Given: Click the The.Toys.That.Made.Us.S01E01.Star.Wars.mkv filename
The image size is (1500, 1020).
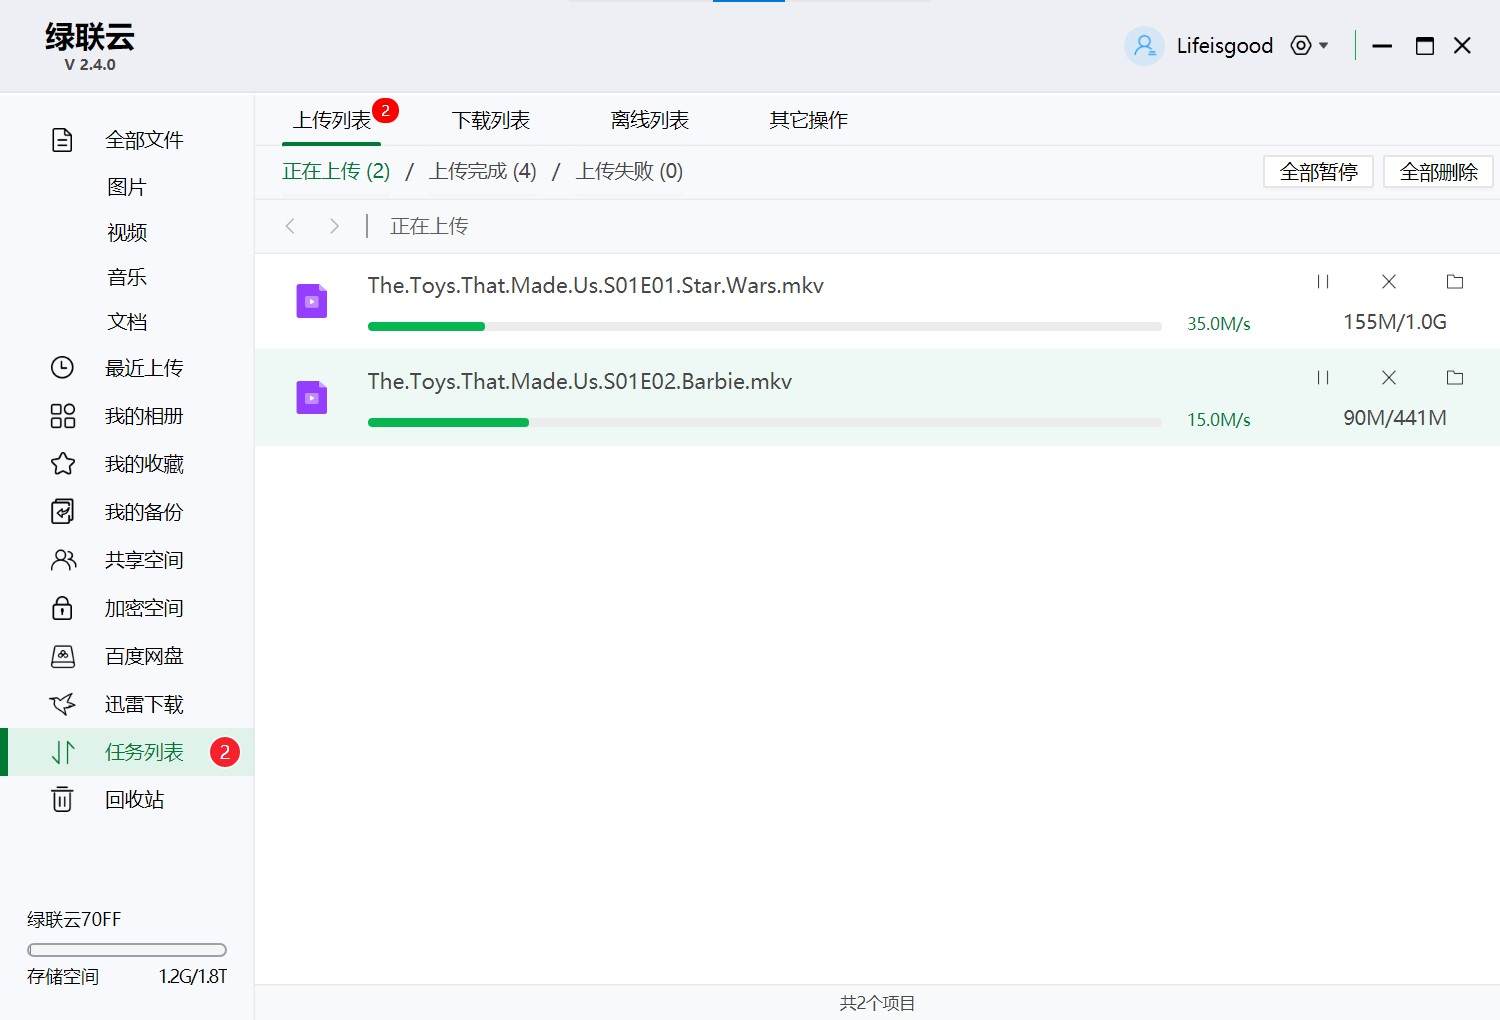Looking at the screenshot, I should pos(596,285).
